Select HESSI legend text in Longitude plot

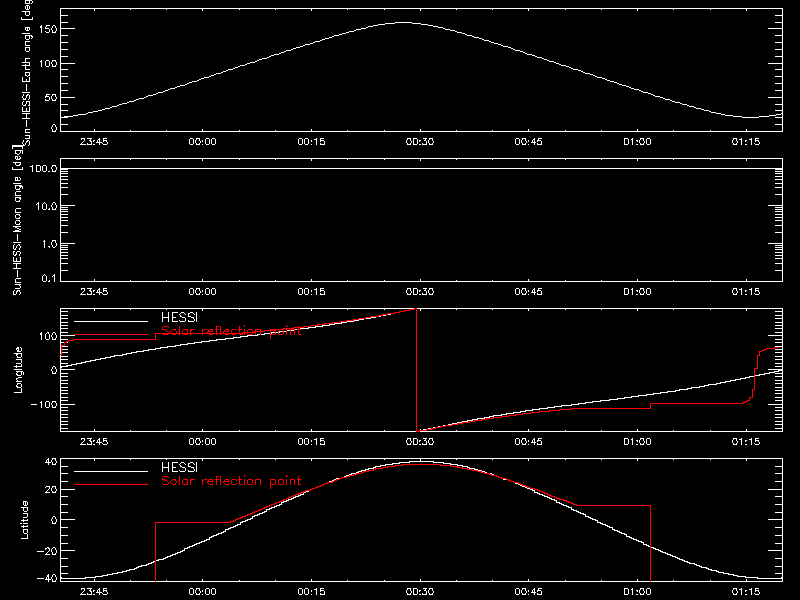tap(179, 317)
